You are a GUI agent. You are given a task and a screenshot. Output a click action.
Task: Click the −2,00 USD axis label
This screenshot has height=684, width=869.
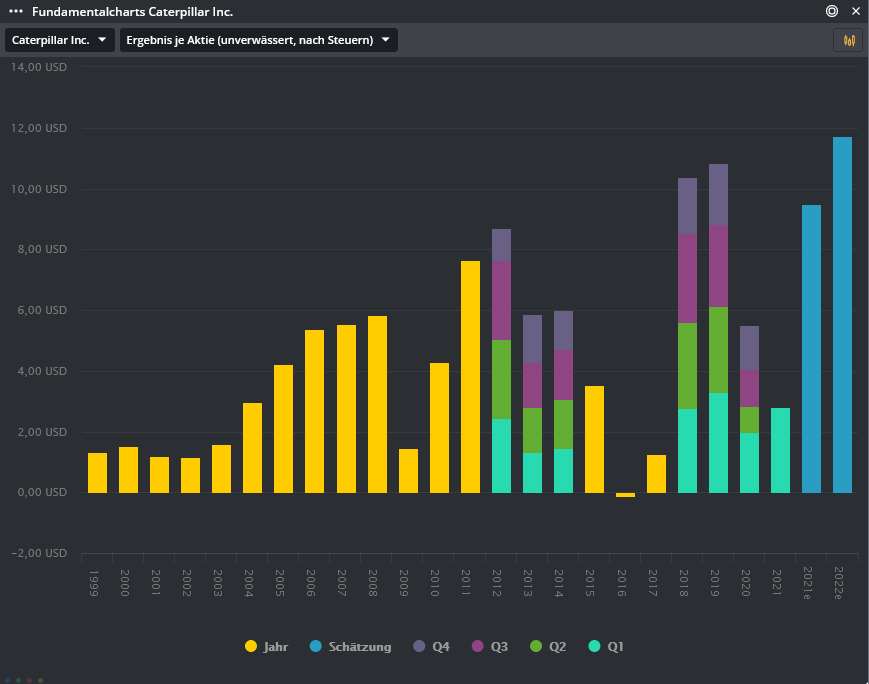click(39, 553)
